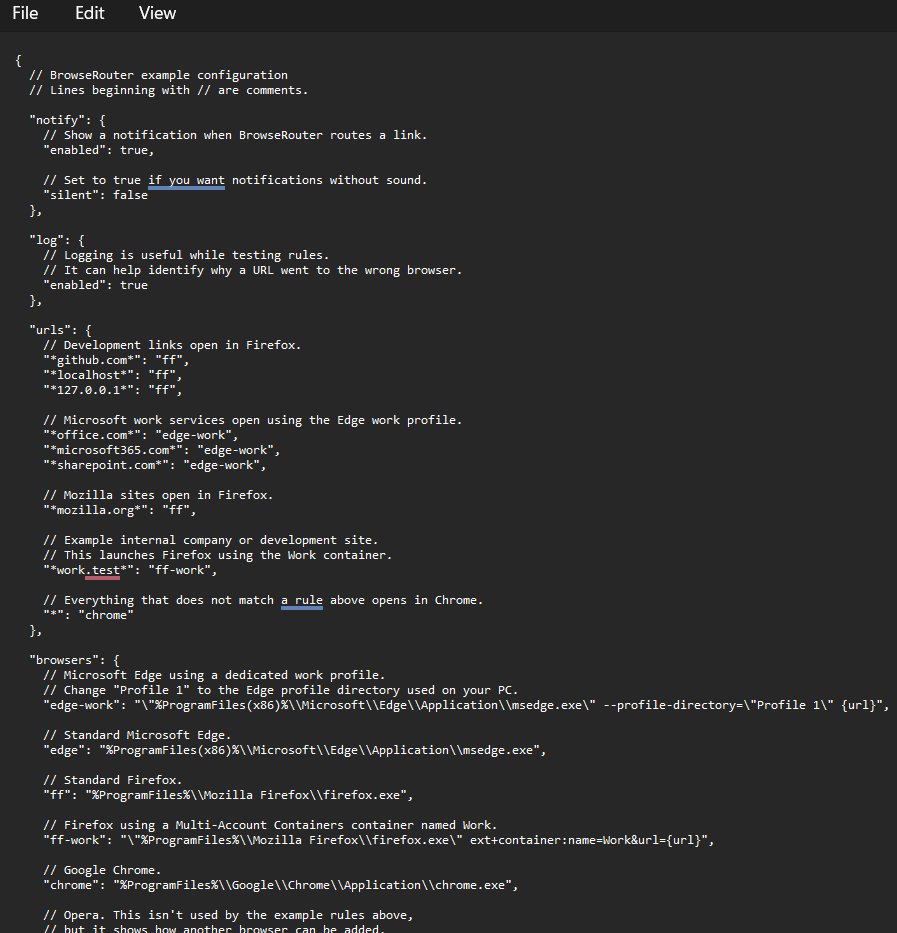Screen dimensions: 897x933
Task: Open the File menu
Action: (25, 13)
